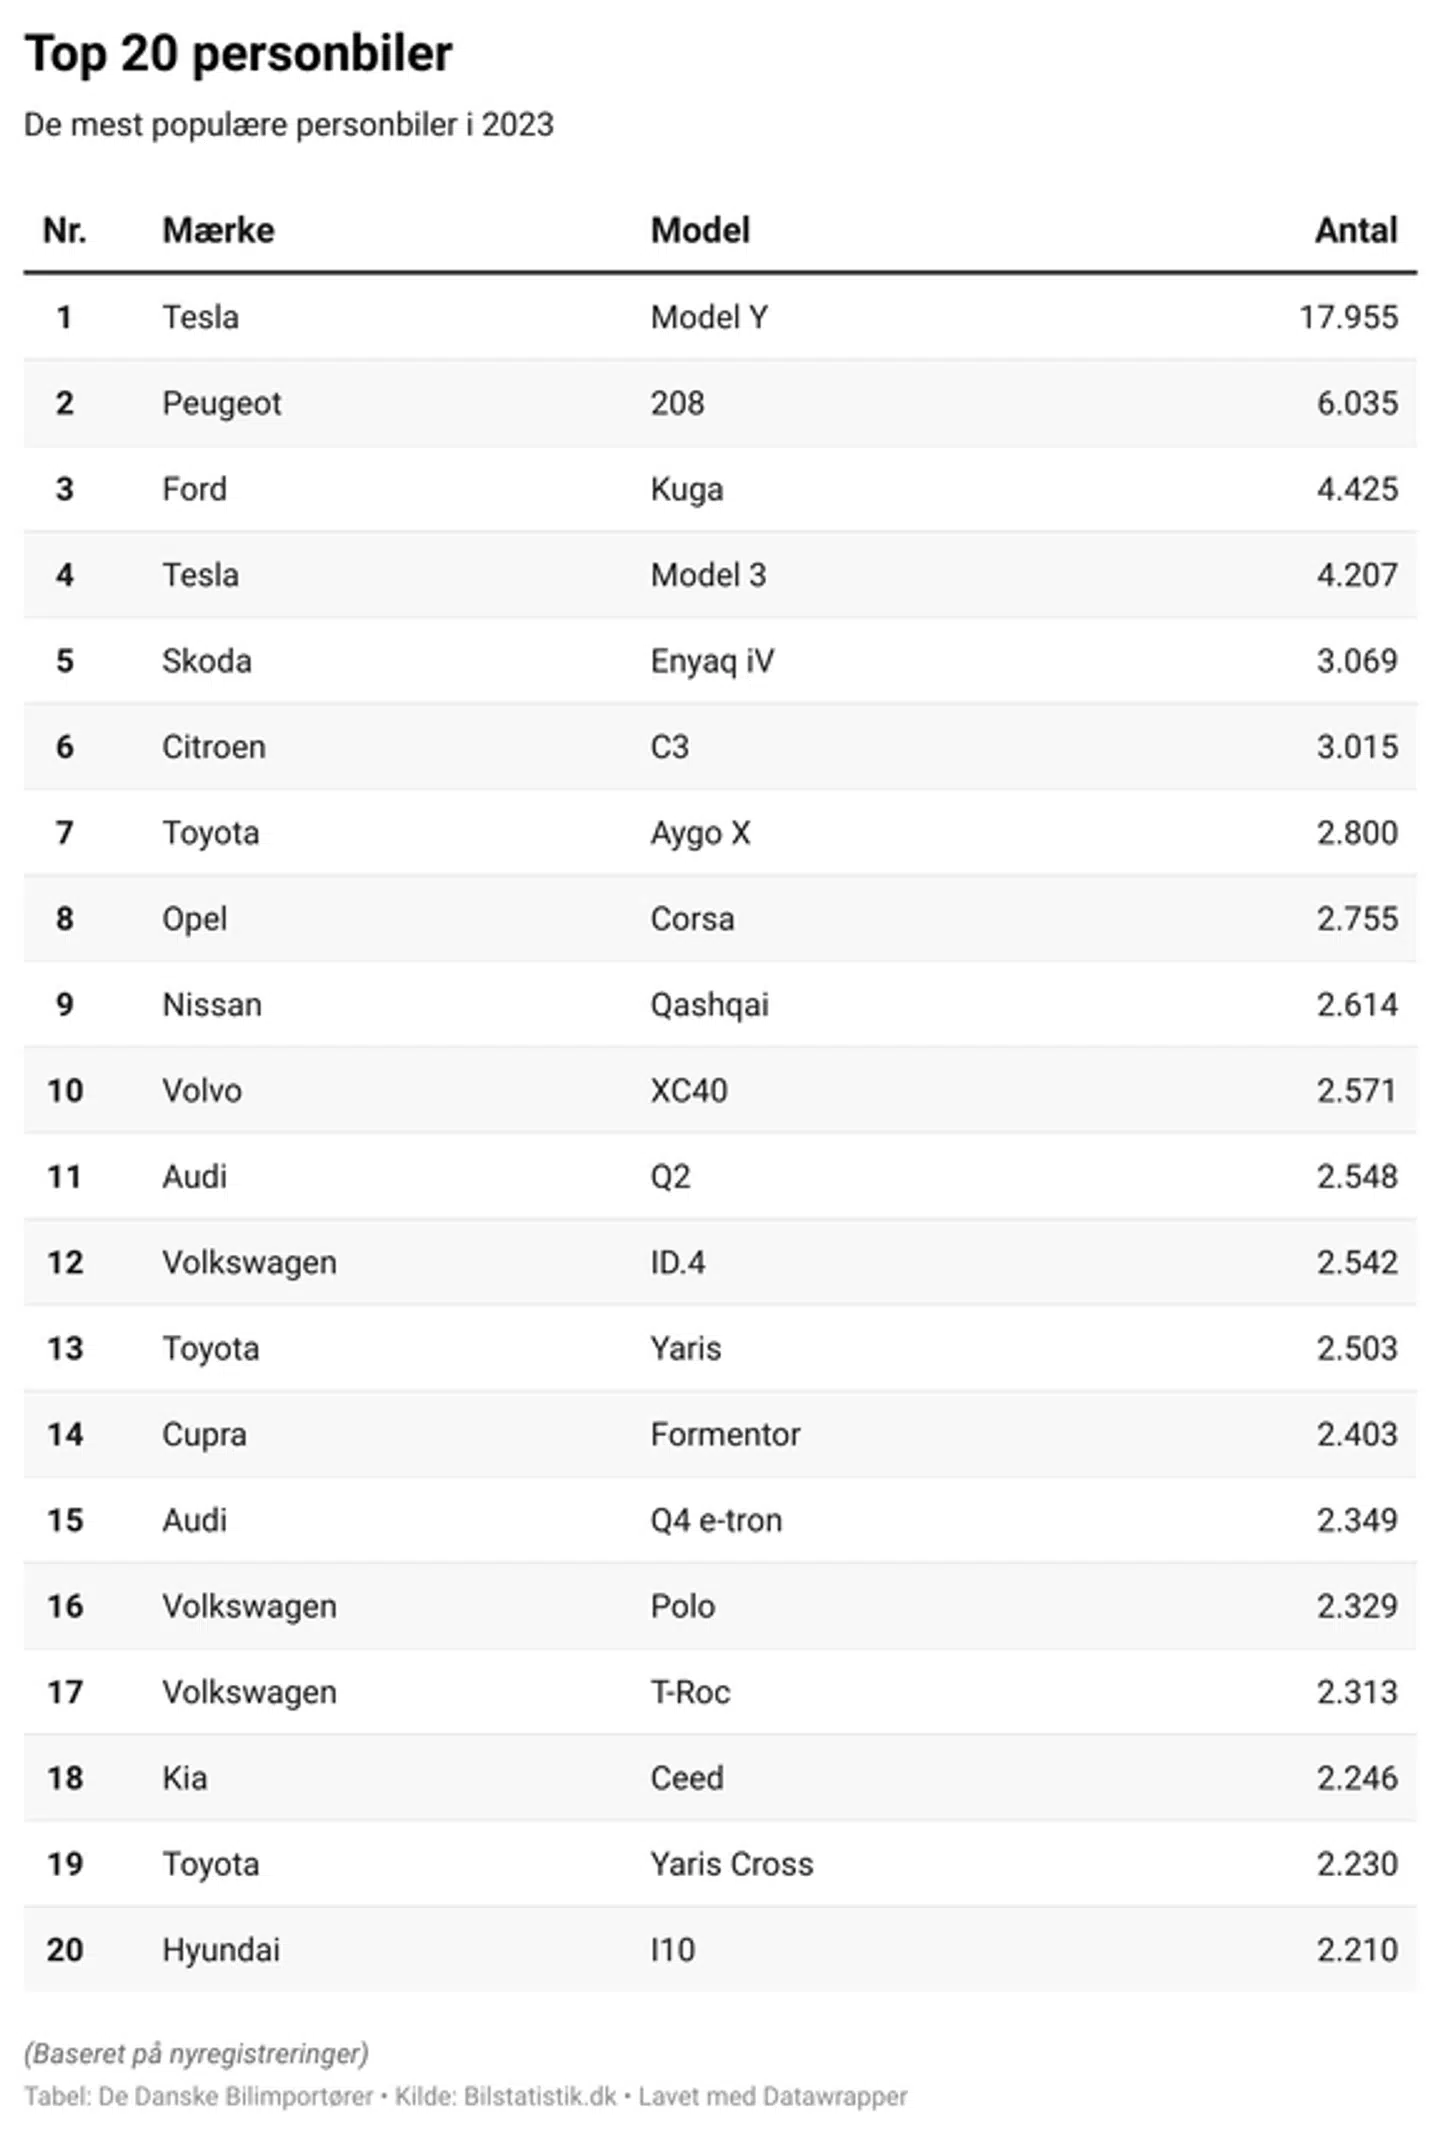Click the Top 20 personbiler title
Screen dimensions: 1440x2135
click(x=238, y=54)
